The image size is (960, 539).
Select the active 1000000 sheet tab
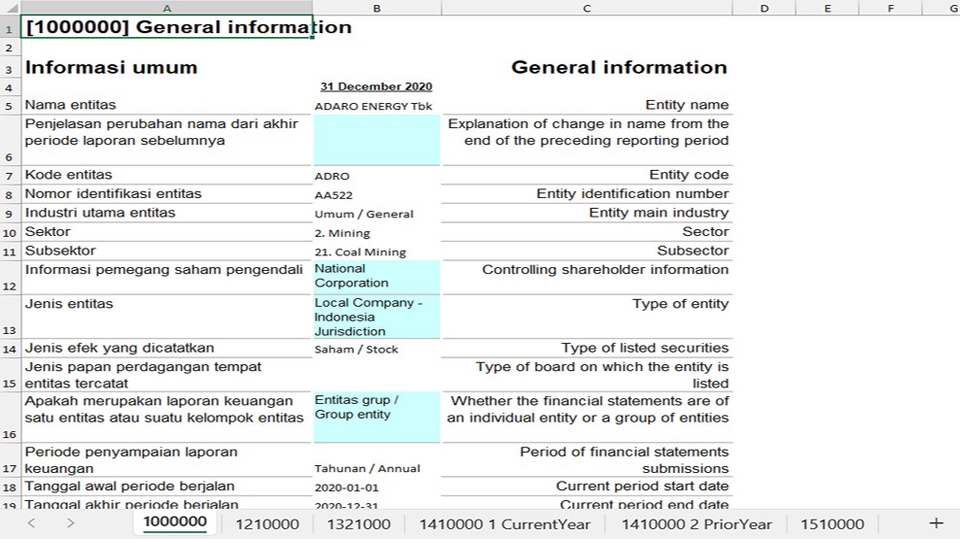(175, 522)
